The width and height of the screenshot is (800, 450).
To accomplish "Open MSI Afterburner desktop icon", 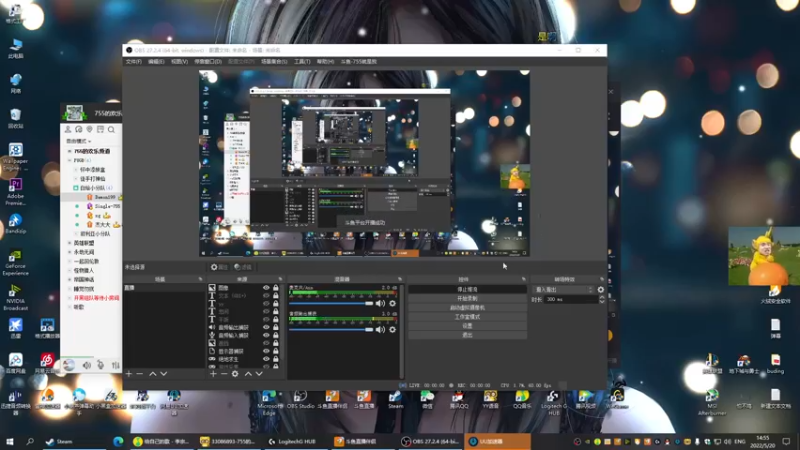I will coord(712,402).
